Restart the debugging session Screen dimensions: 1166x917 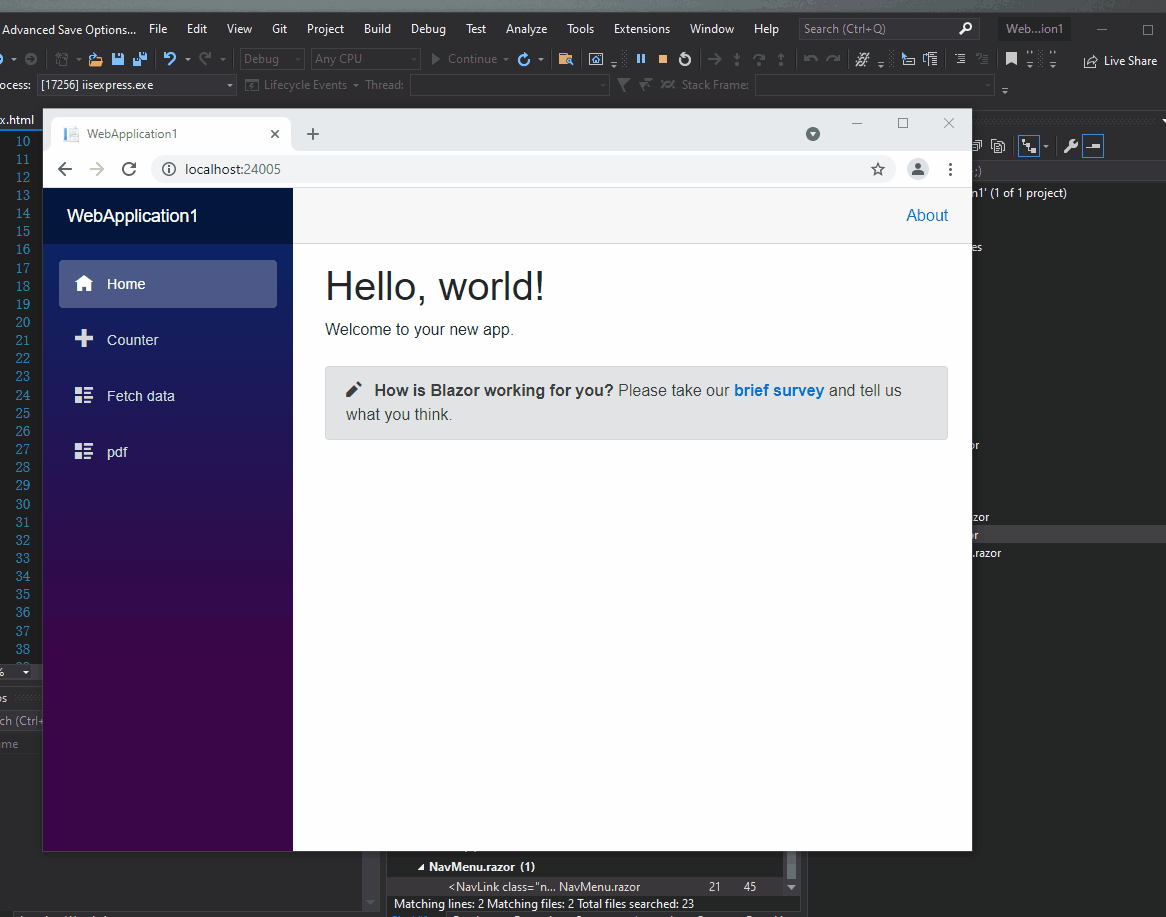pos(685,59)
